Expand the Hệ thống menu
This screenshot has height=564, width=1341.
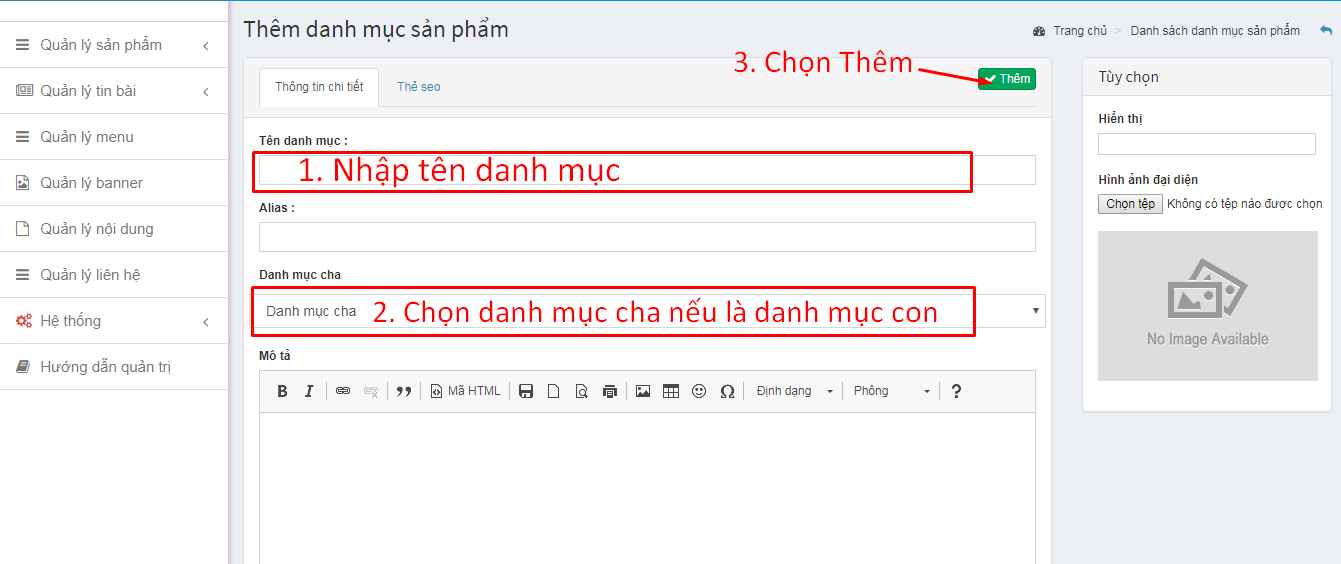coord(114,321)
